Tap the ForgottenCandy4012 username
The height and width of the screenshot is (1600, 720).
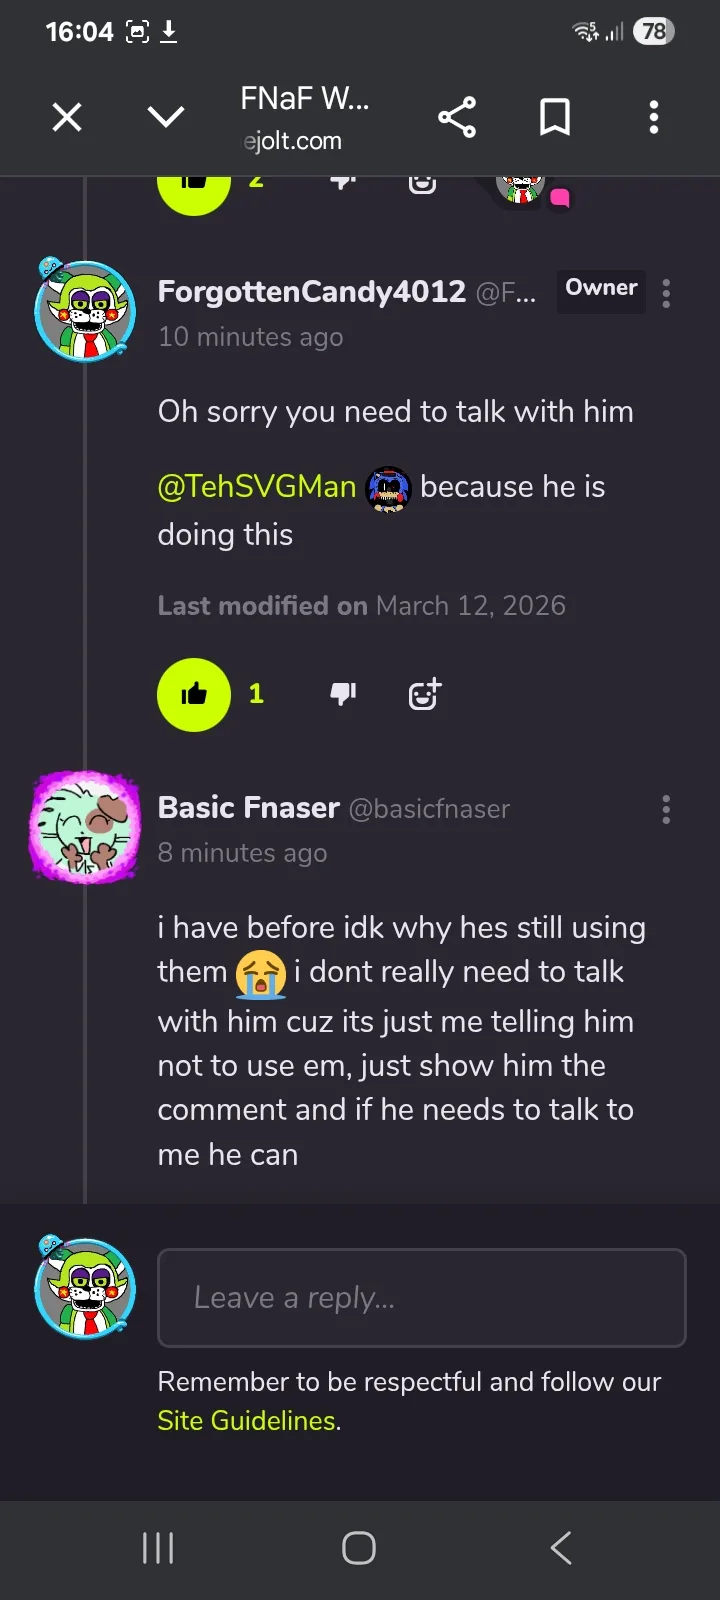click(x=311, y=291)
